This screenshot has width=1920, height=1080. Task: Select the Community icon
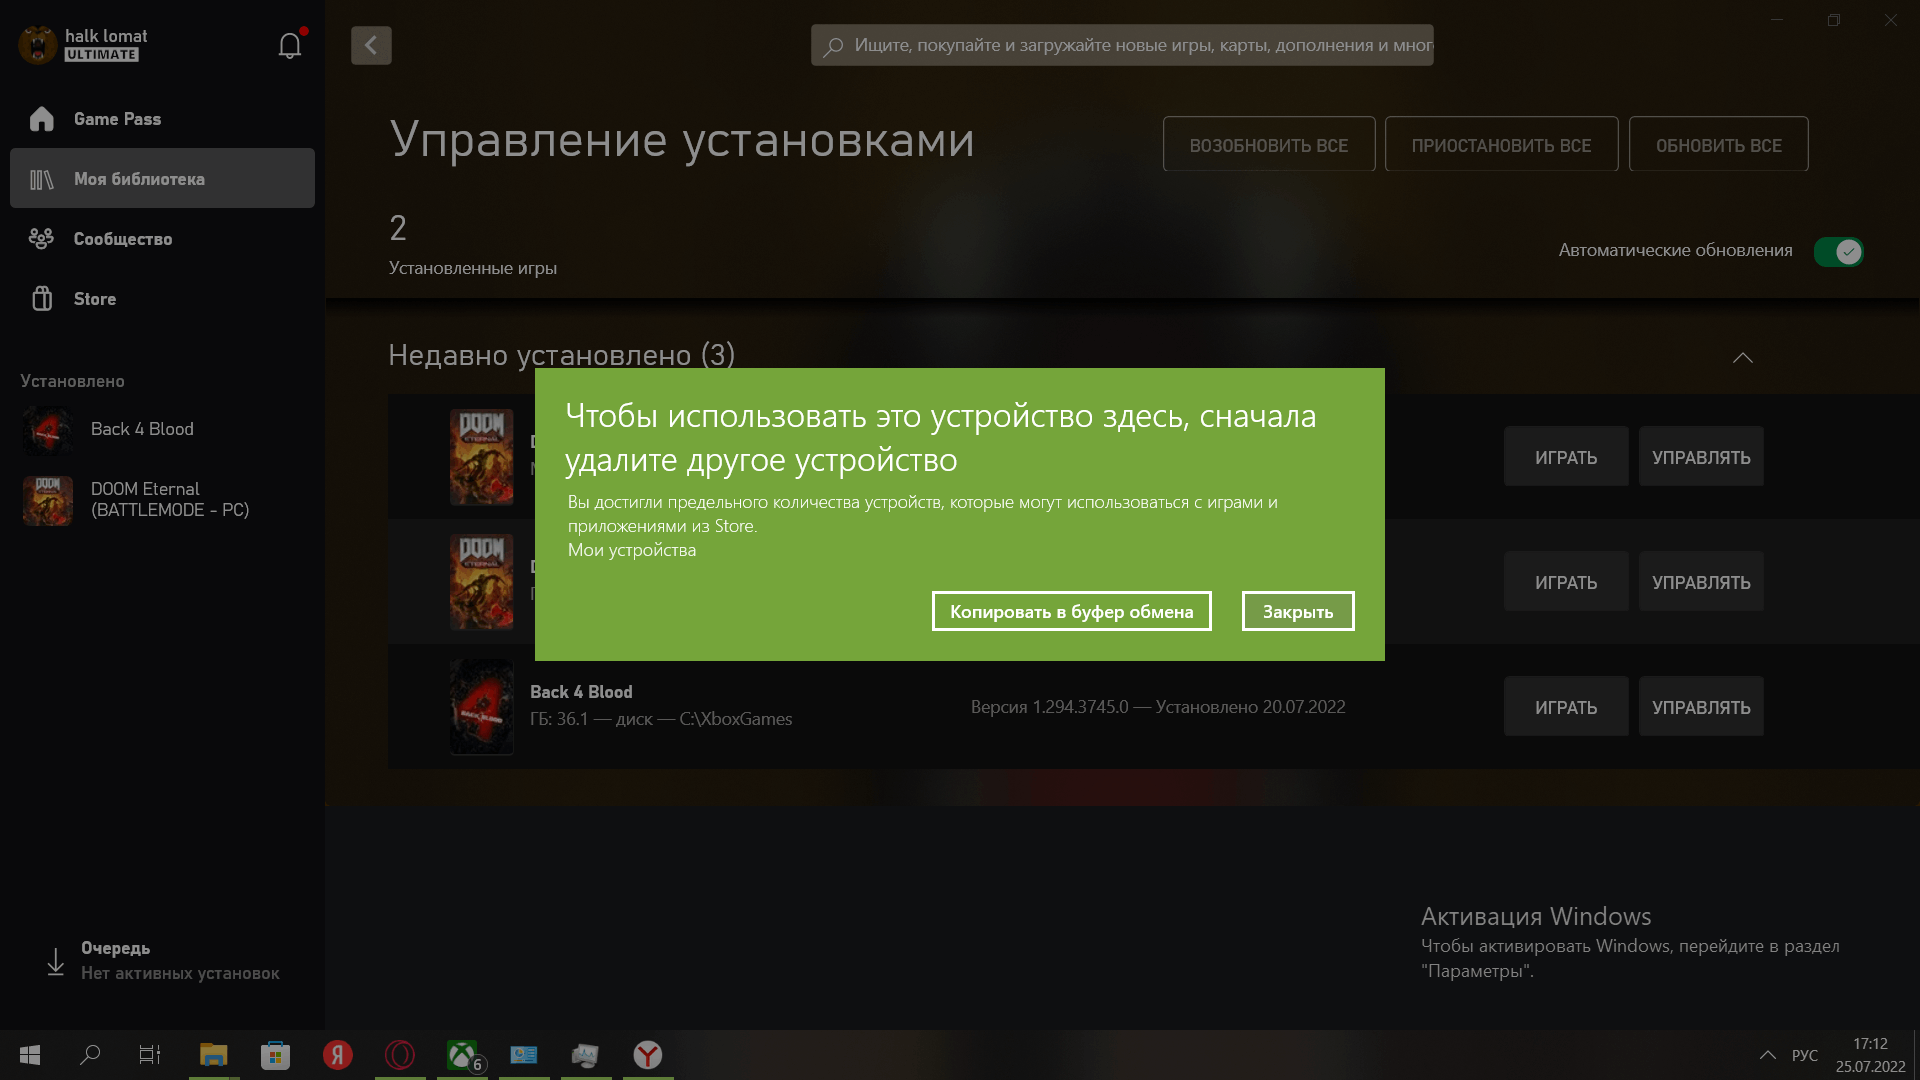tap(40, 239)
